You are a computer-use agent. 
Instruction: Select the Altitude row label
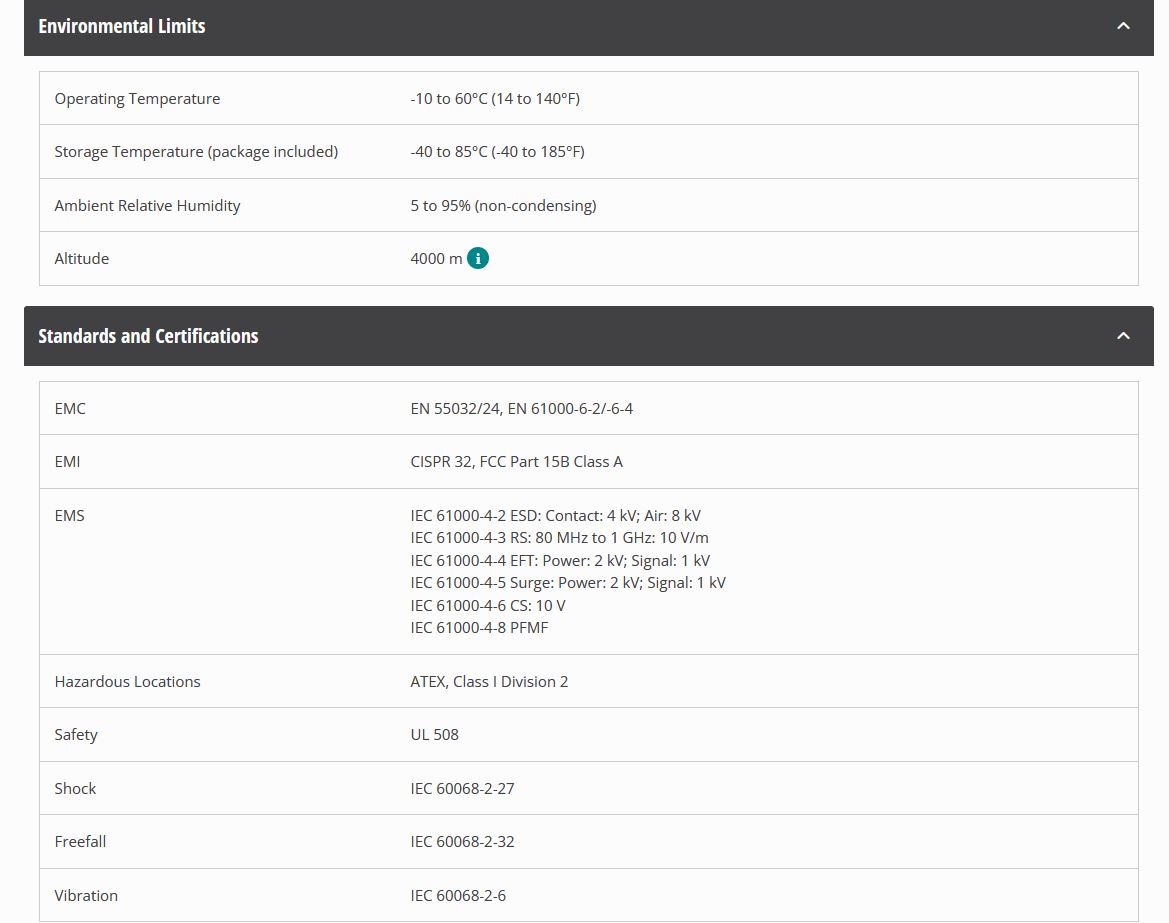tap(81, 259)
